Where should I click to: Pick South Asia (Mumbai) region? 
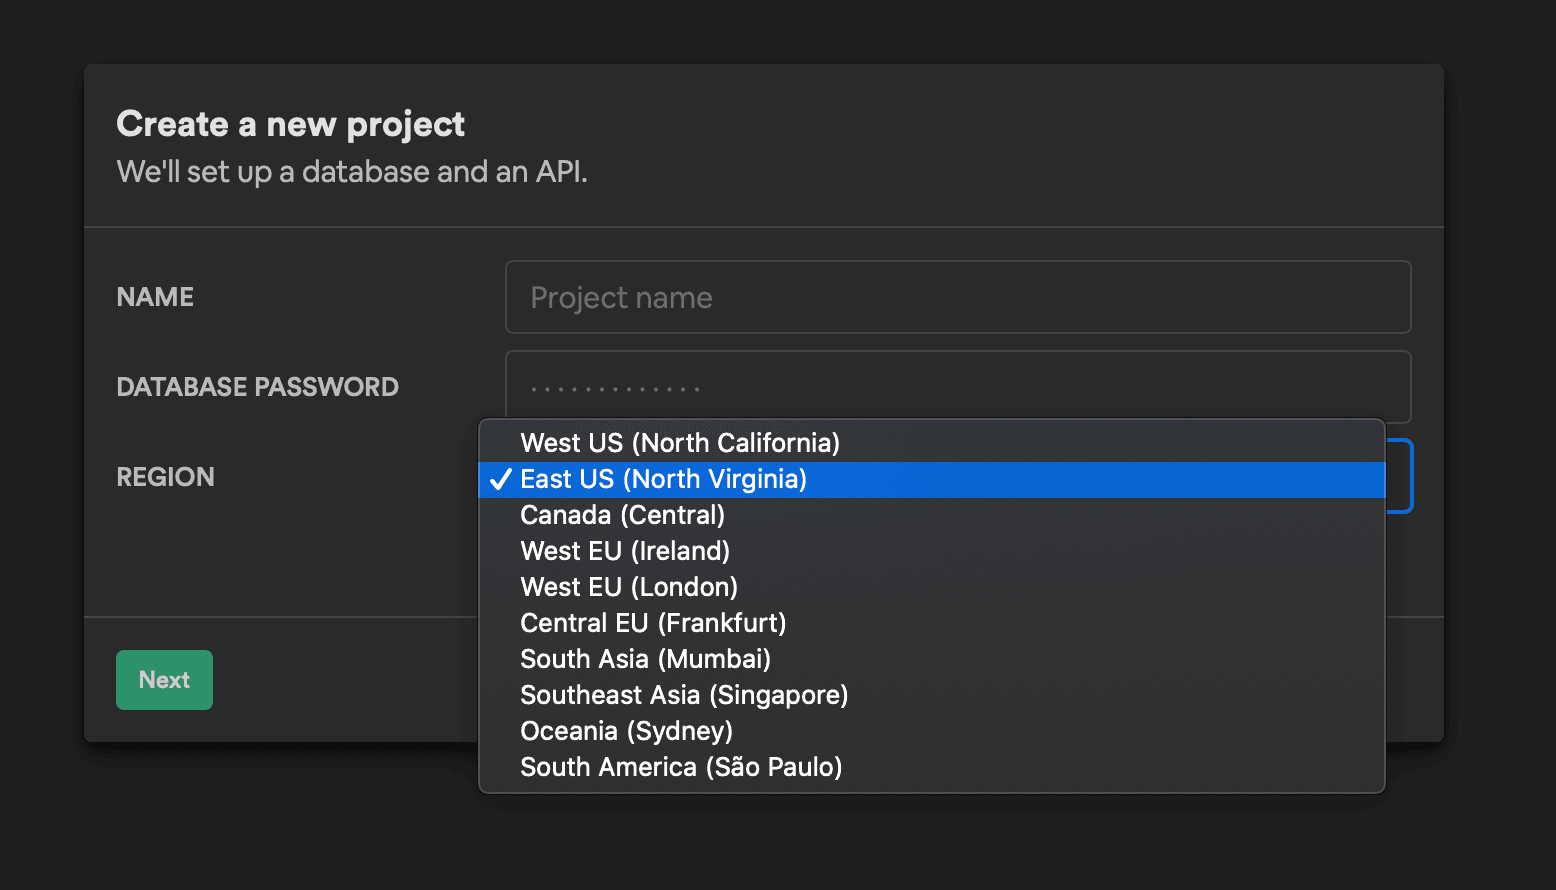[x=645, y=659]
